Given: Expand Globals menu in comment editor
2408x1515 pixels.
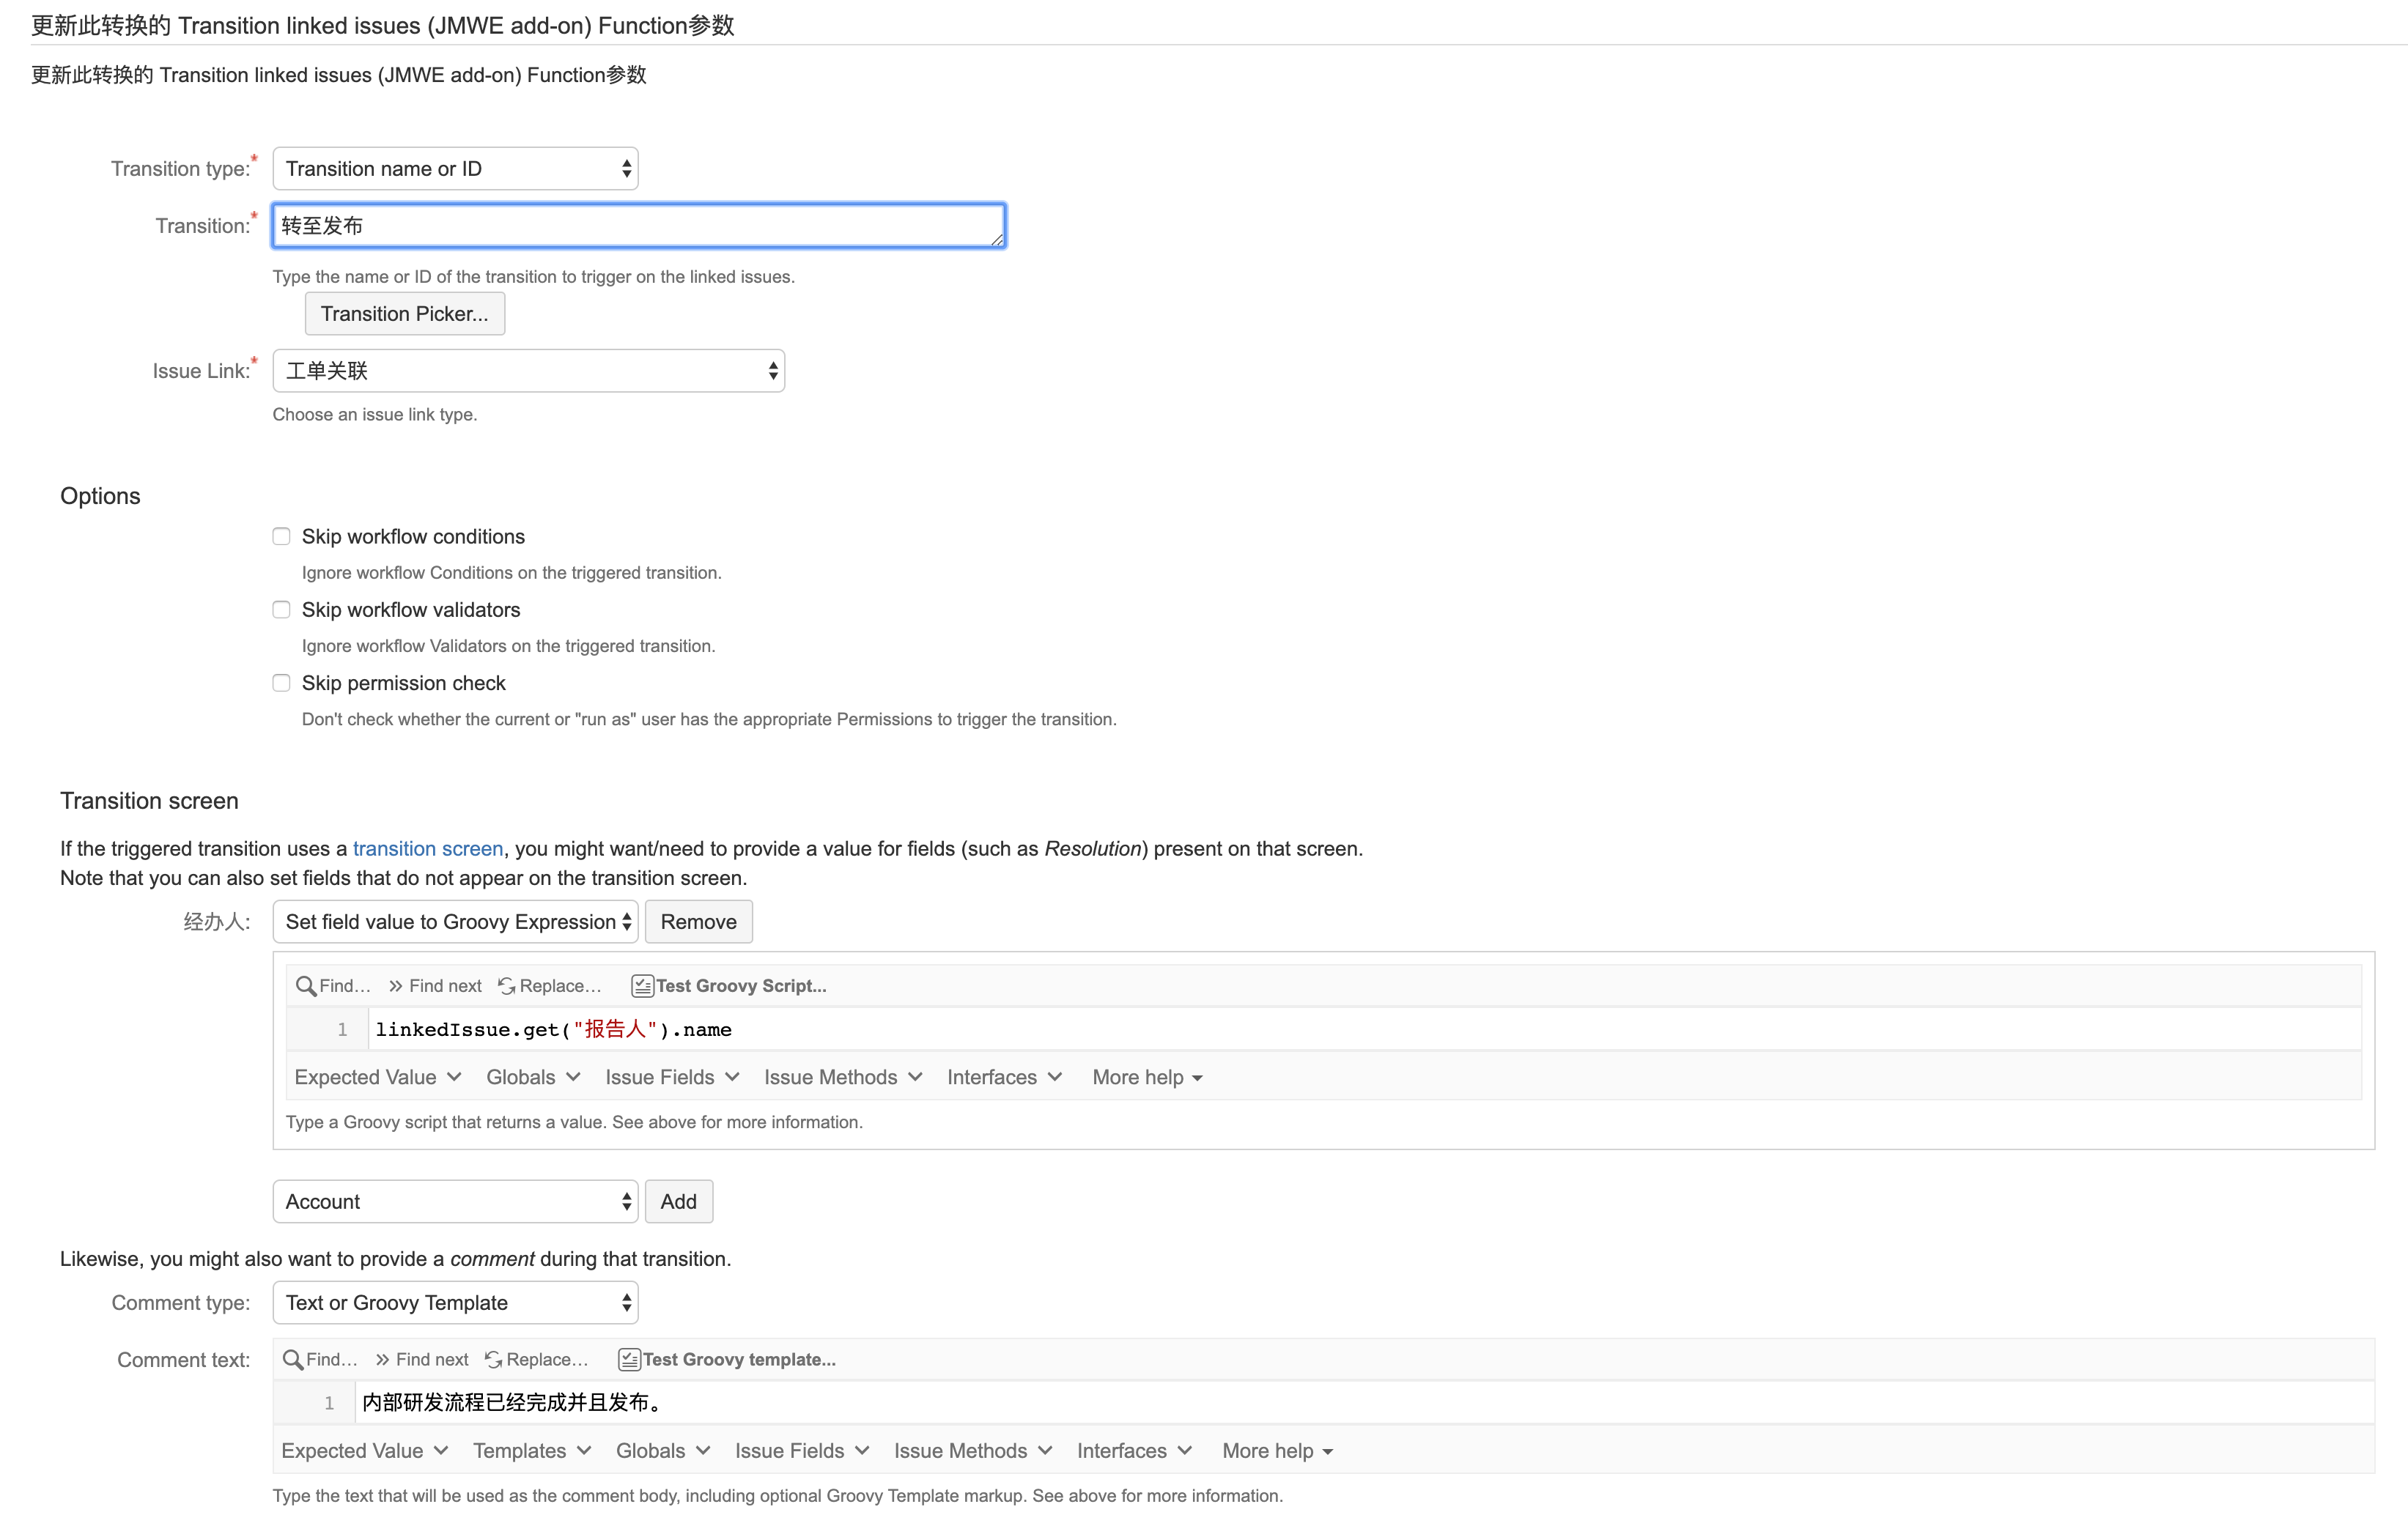Looking at the screenshot, I should point(663,1451).
